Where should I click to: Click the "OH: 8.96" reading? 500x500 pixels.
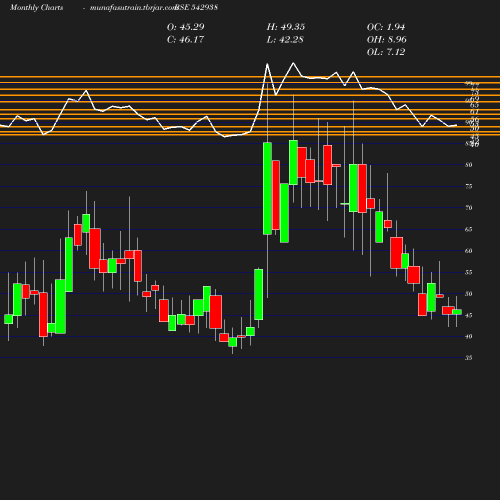pyautogui.click(x=387, y=40)
